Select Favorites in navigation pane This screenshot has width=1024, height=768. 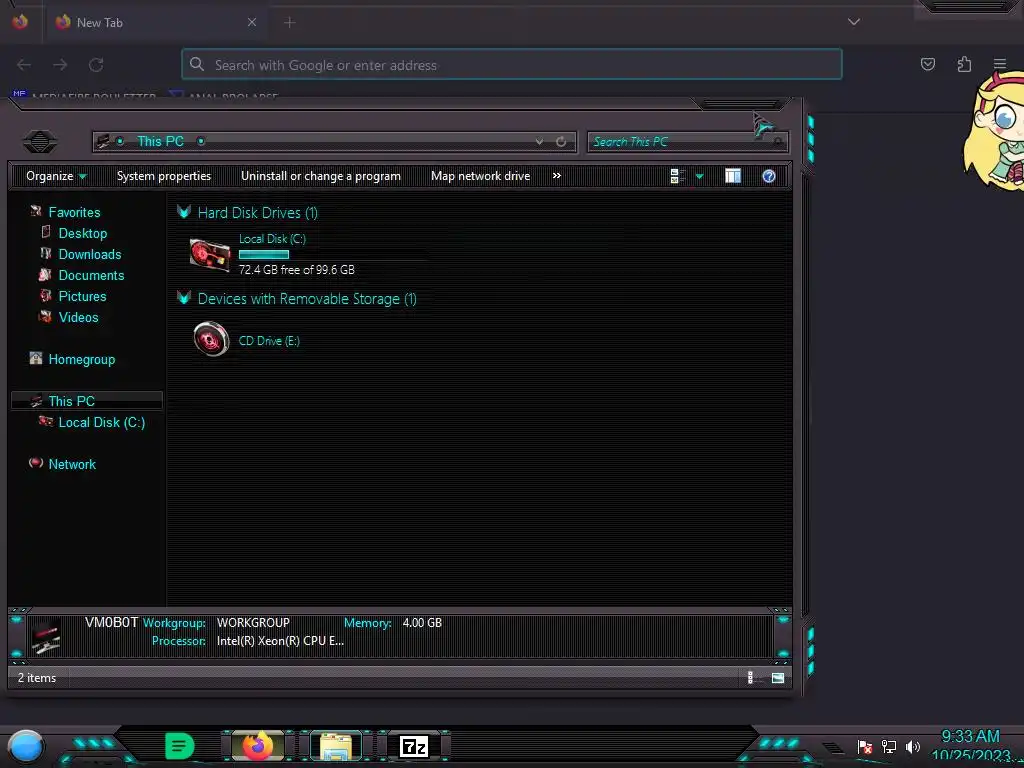pos(74,212)
